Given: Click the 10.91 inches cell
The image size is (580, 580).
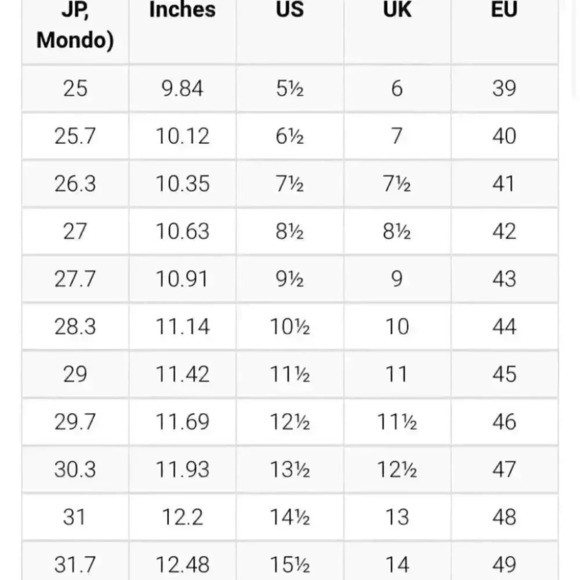Looking at the screenshot, I should click(x=182, y=279).
